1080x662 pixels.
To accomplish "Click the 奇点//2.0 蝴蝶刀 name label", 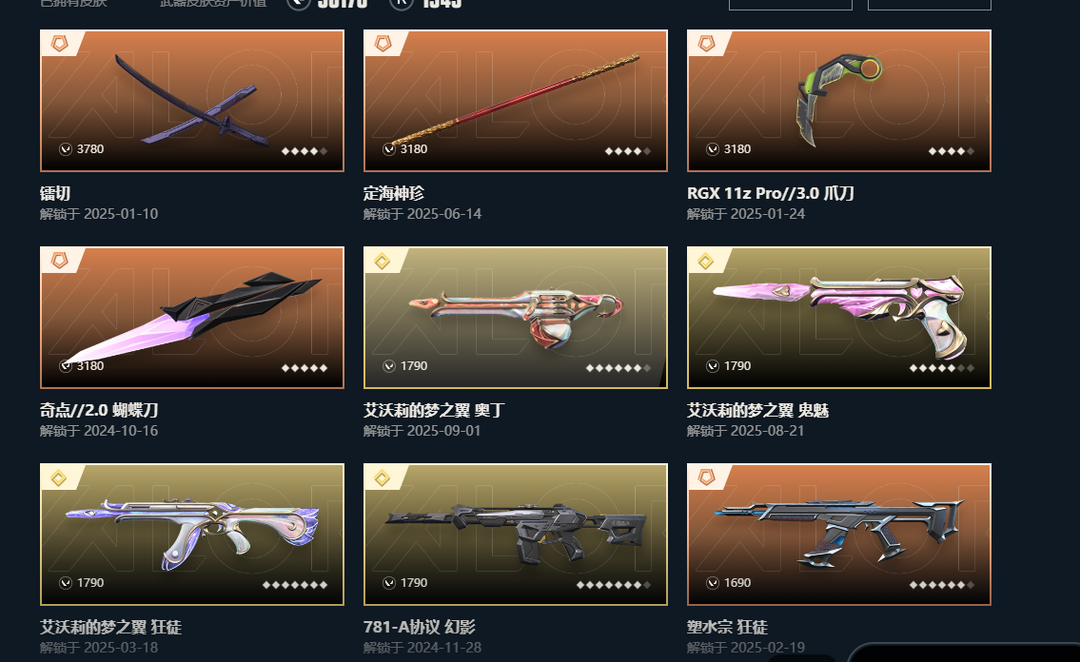I will point(99,411).
